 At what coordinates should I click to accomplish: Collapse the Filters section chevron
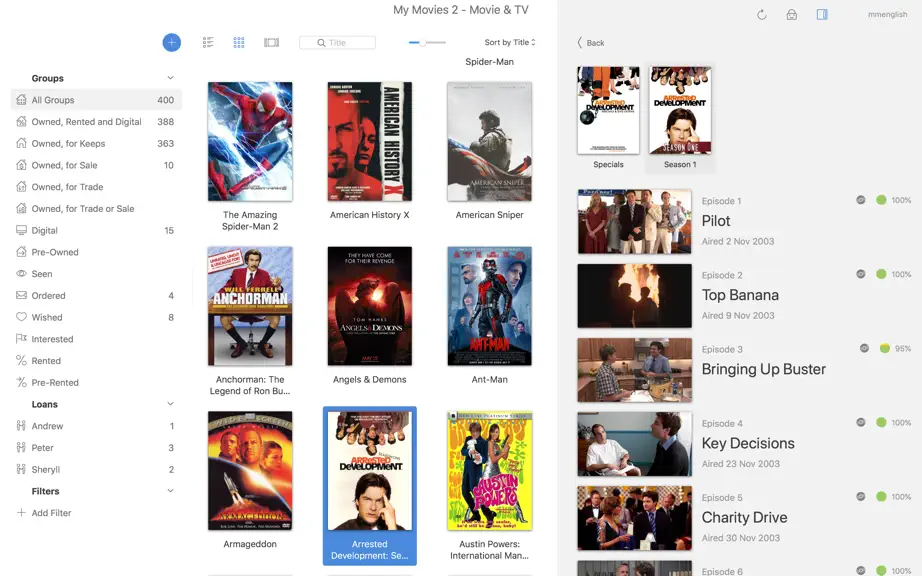[170, 491]
